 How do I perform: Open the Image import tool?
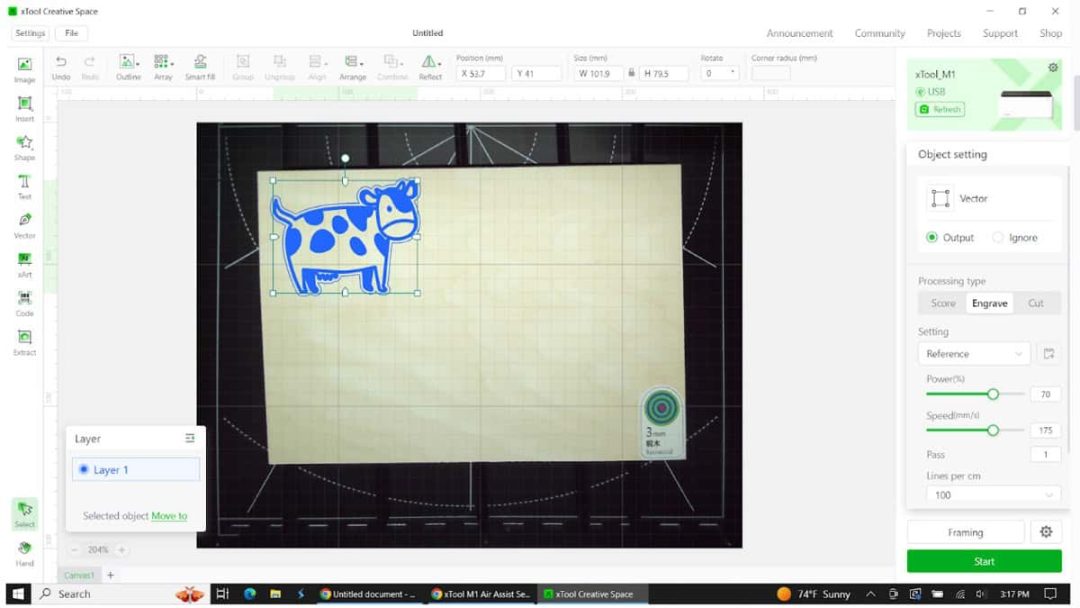(24, 68)
